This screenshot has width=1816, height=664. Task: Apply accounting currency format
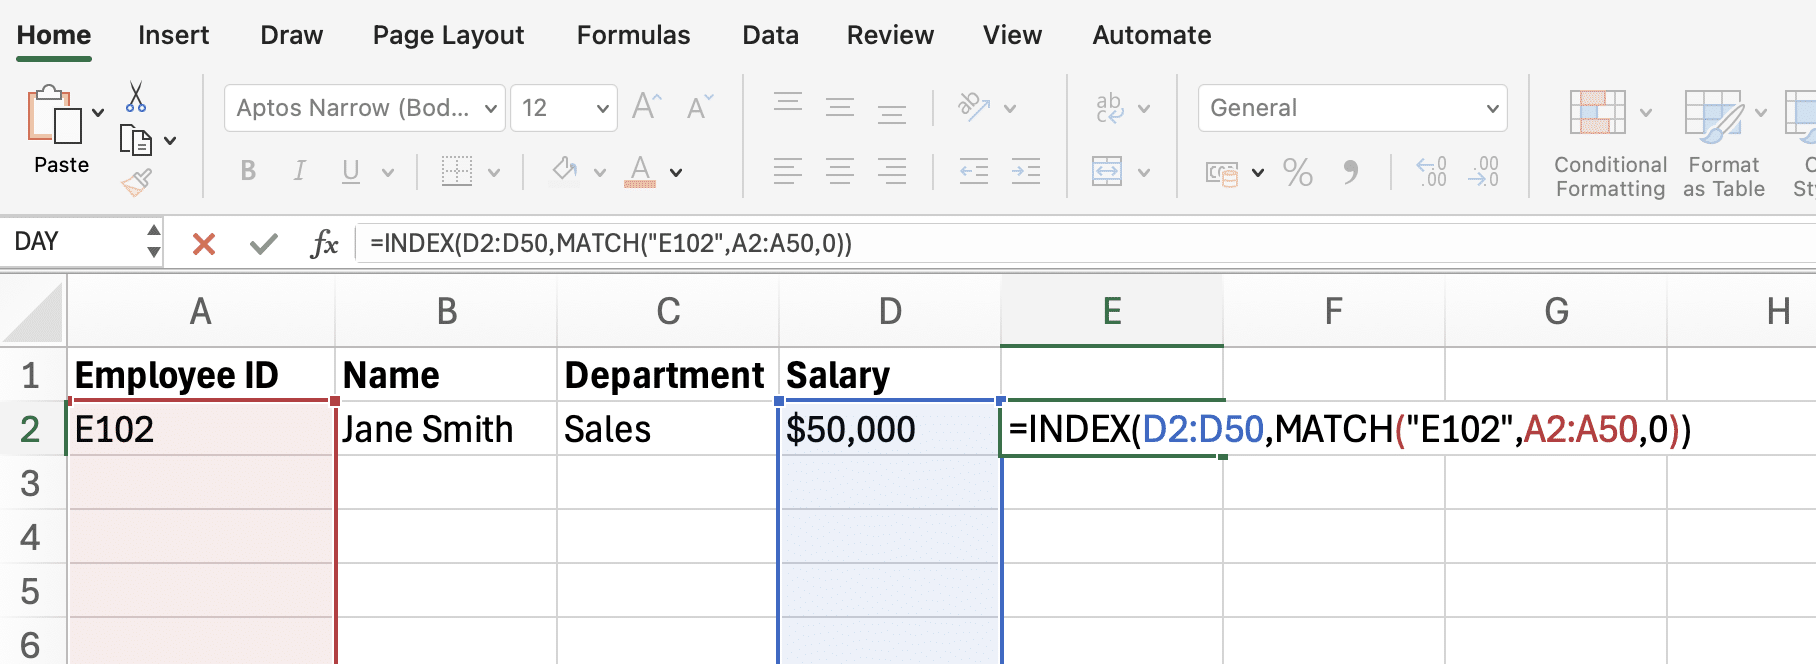1222,174
